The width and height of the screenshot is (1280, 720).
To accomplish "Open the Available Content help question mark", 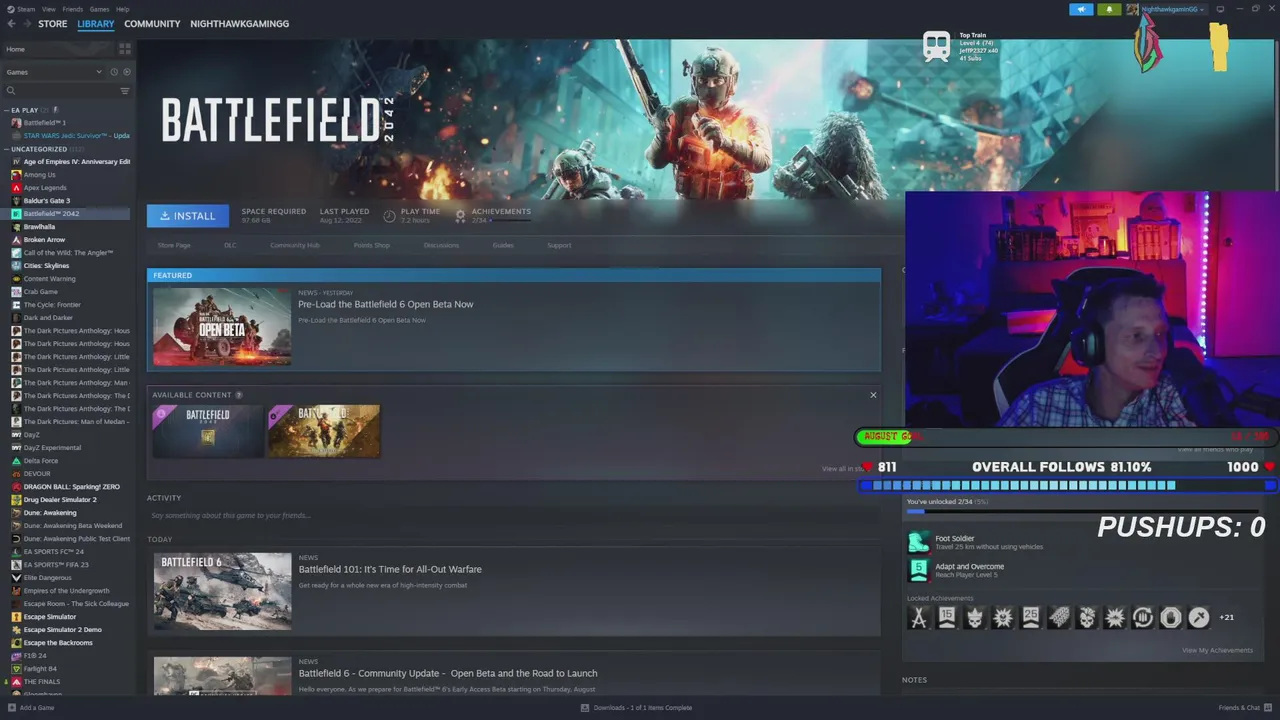I will [x=238, y=395].
